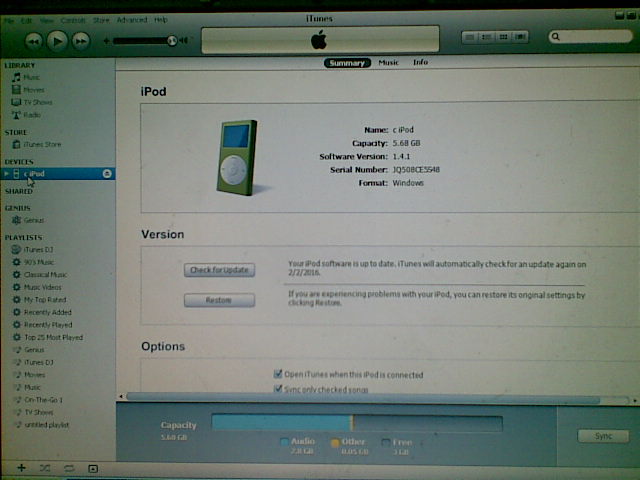This screenshot has height=480, width=640.
Task: Click the capacity usage bar
Action: click(357, 423)
